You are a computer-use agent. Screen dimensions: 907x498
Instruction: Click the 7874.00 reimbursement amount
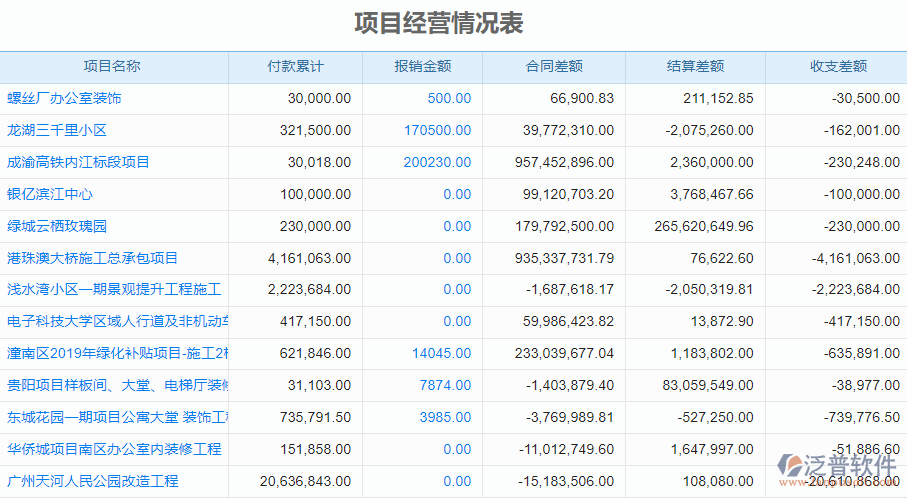tap(445, 385)
